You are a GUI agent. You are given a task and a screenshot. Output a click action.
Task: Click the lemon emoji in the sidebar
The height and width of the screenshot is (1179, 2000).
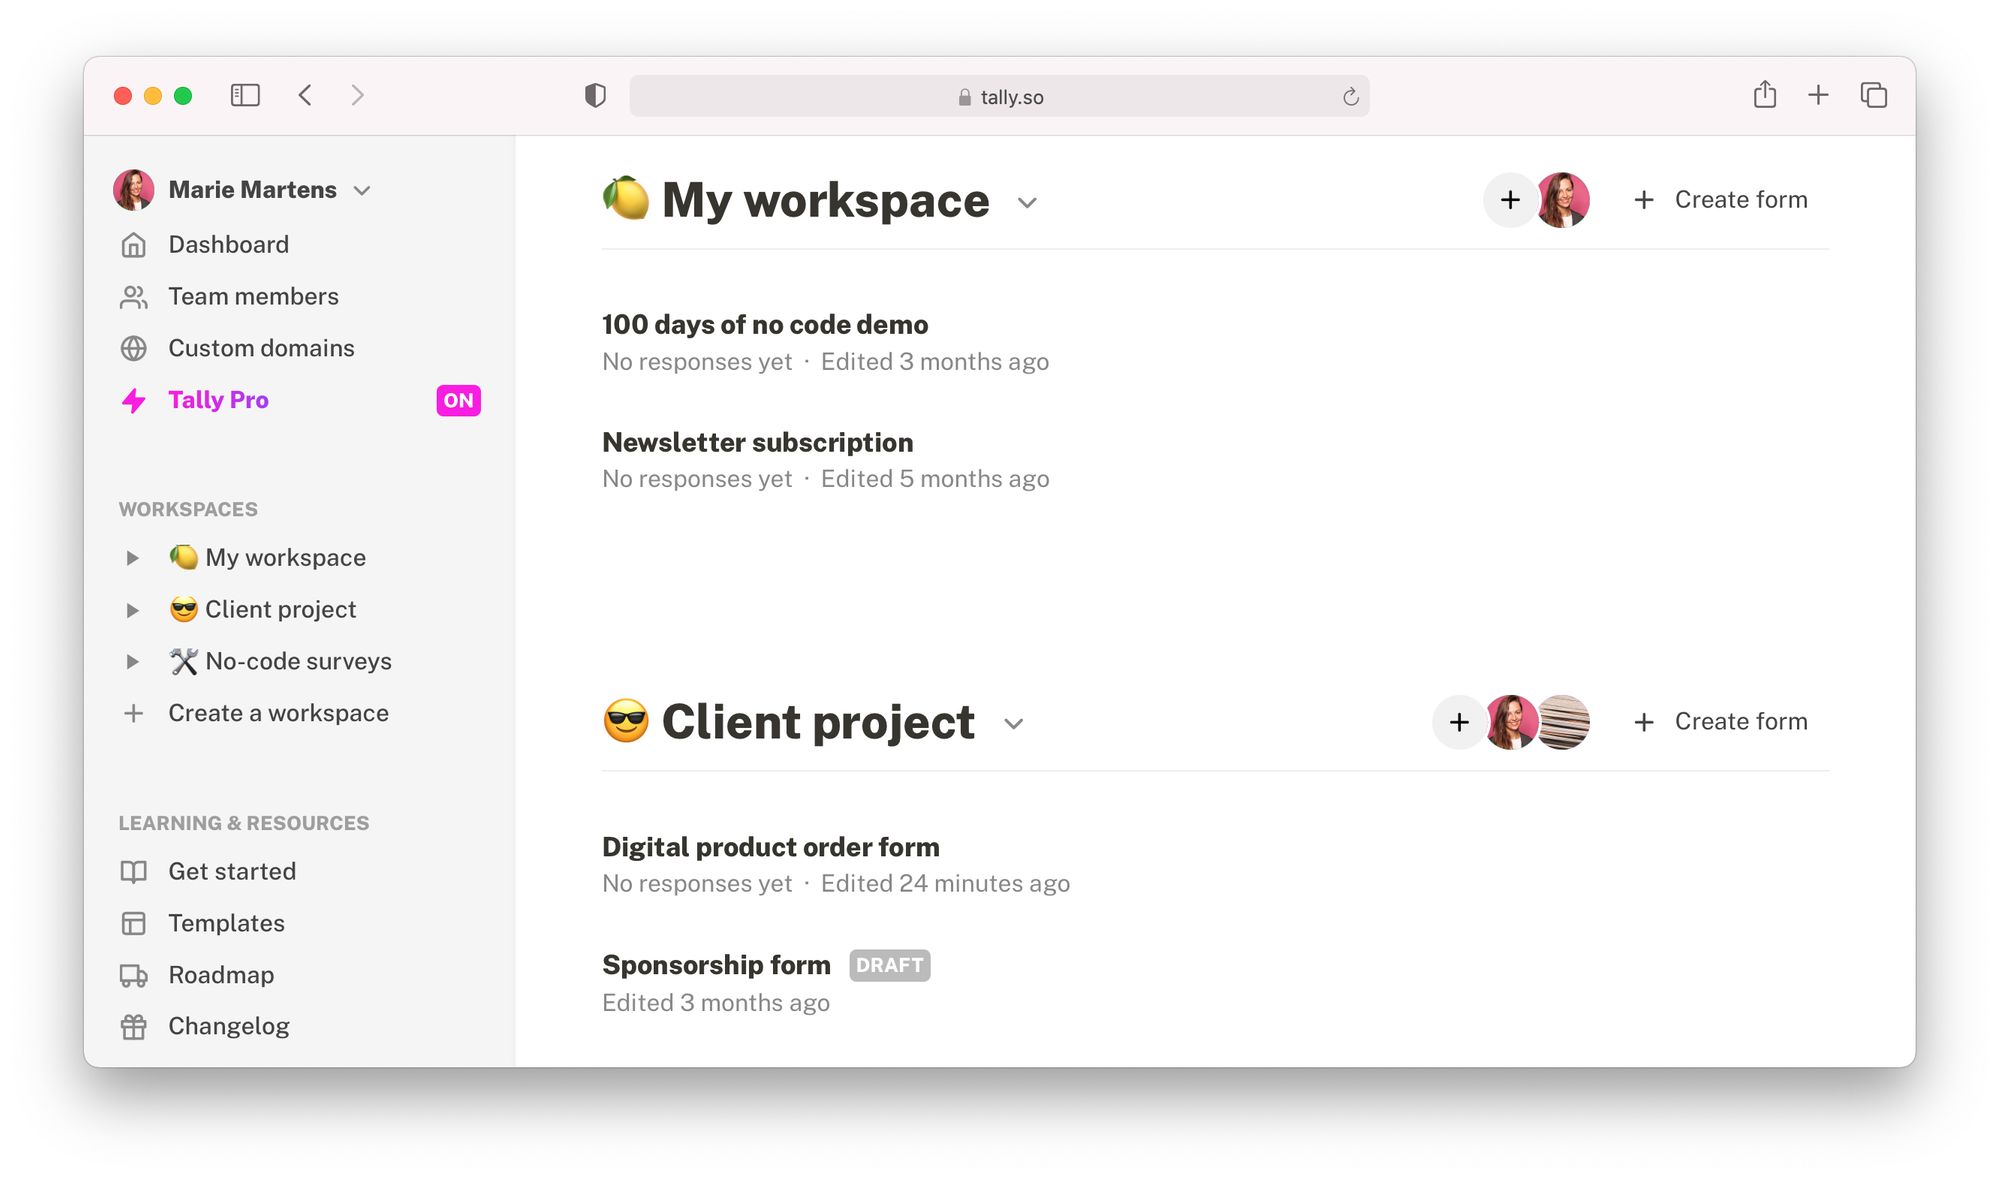183,556
